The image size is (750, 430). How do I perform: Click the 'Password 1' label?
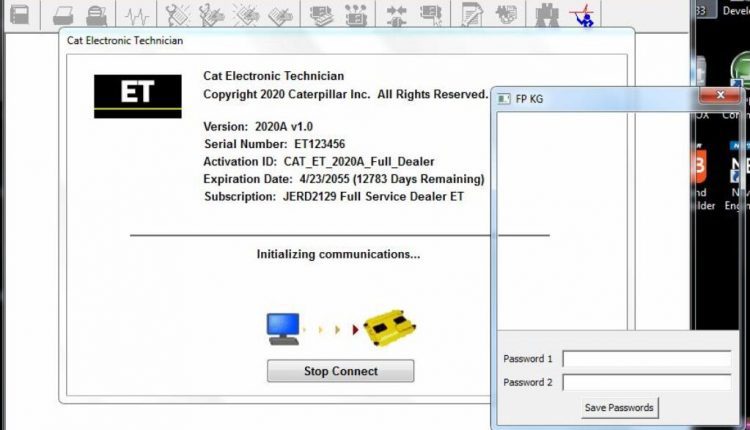point(528,359)
